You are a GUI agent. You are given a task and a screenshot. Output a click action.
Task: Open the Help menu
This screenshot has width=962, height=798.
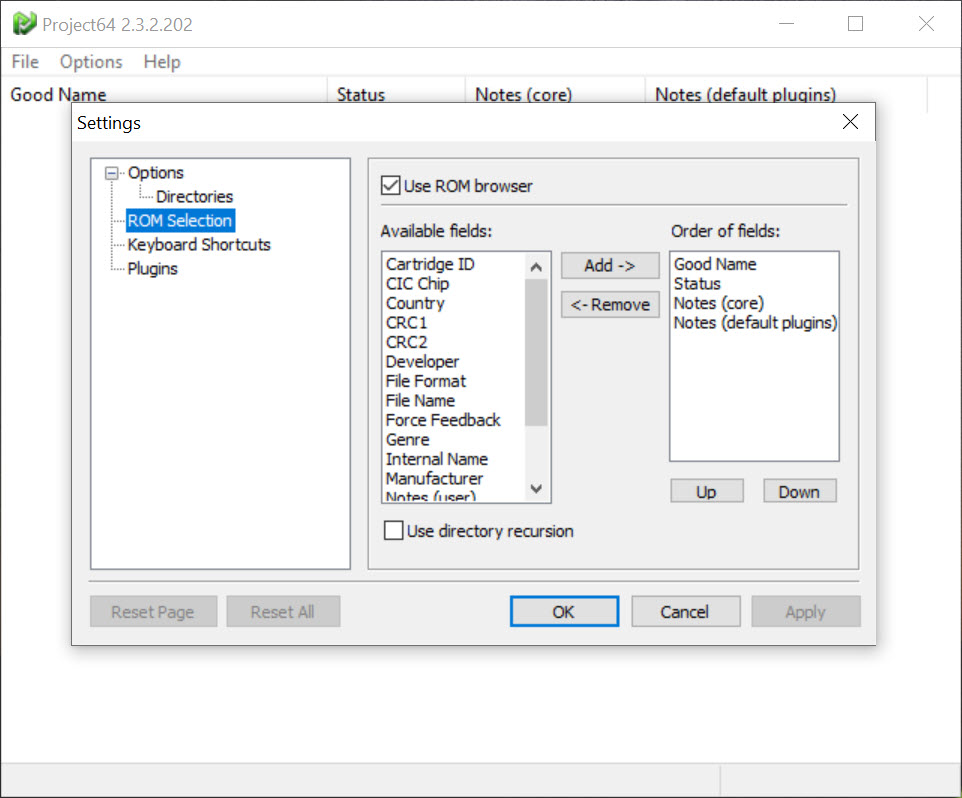(162, 62)
